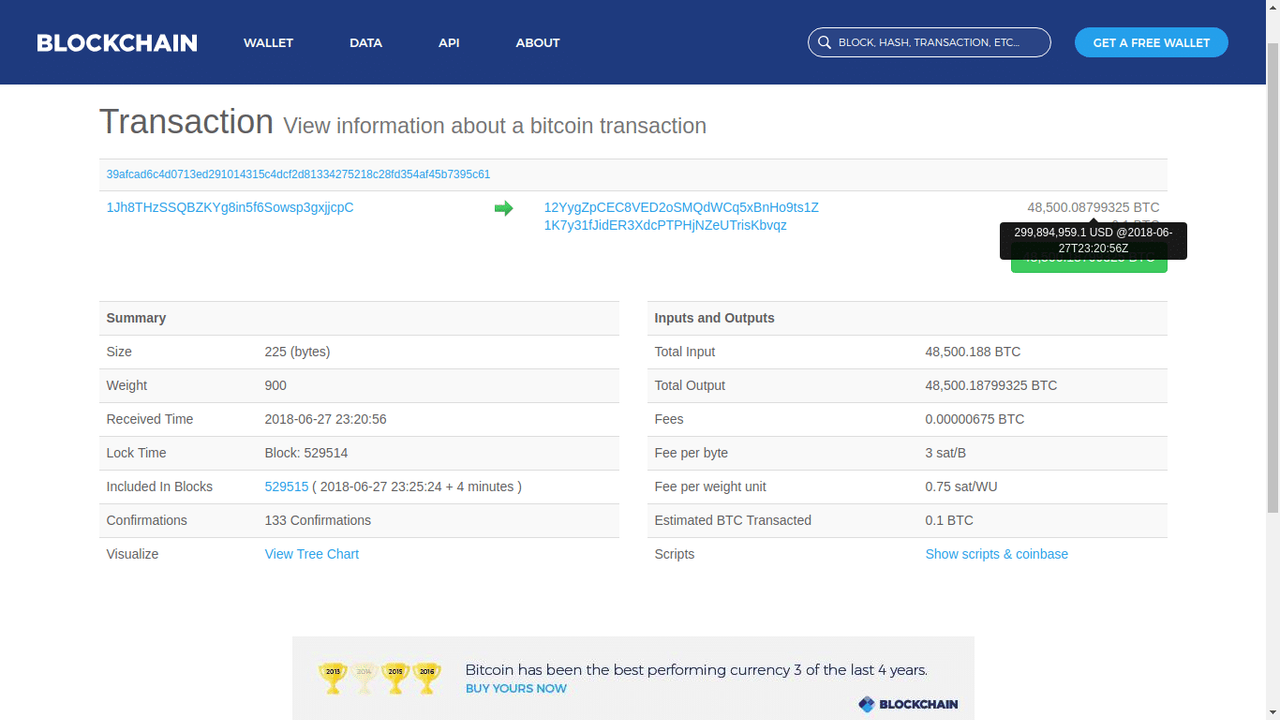The width and height of the screenshot is (1280, 720).
Task: Expand Show scripts & coinbase
Action: 996,554
